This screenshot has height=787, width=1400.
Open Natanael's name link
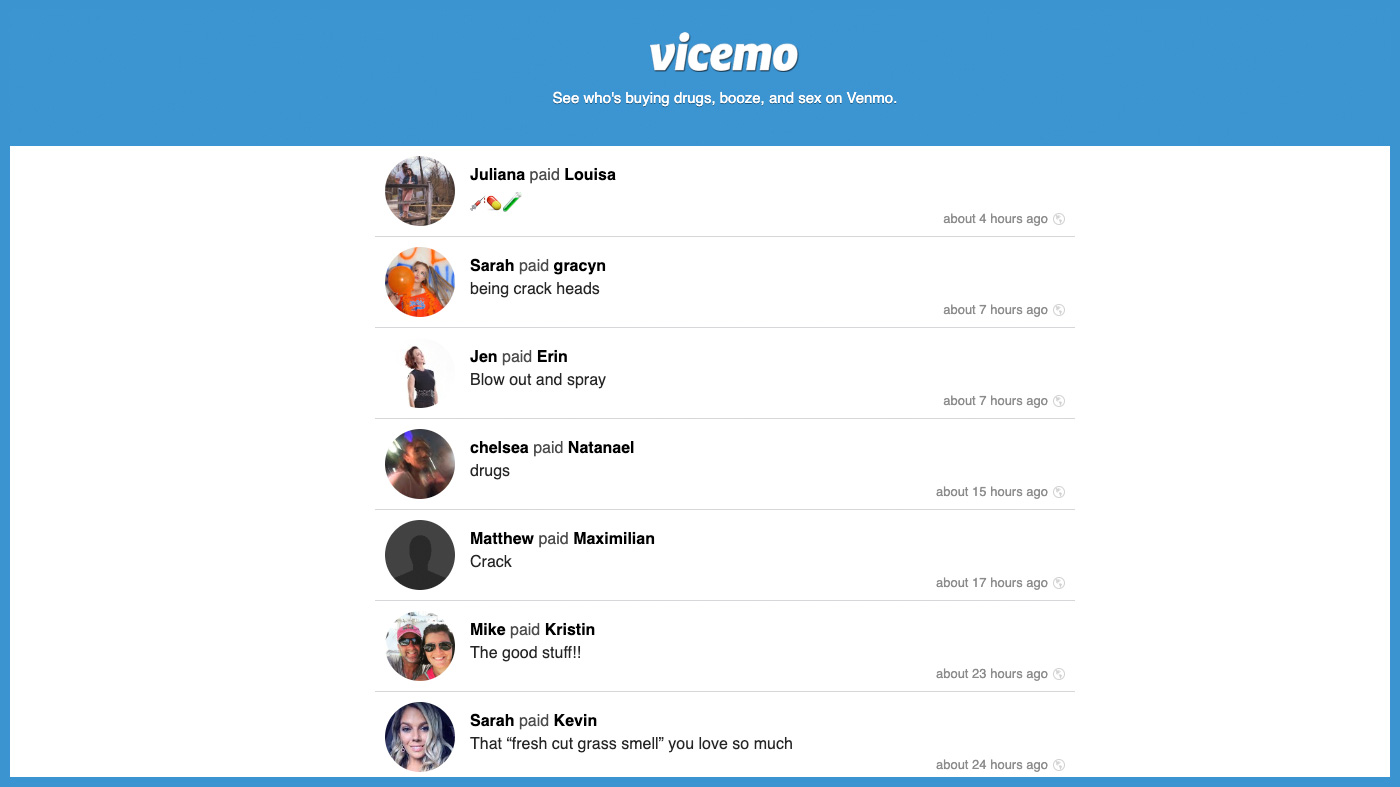[x=601, y=447]
